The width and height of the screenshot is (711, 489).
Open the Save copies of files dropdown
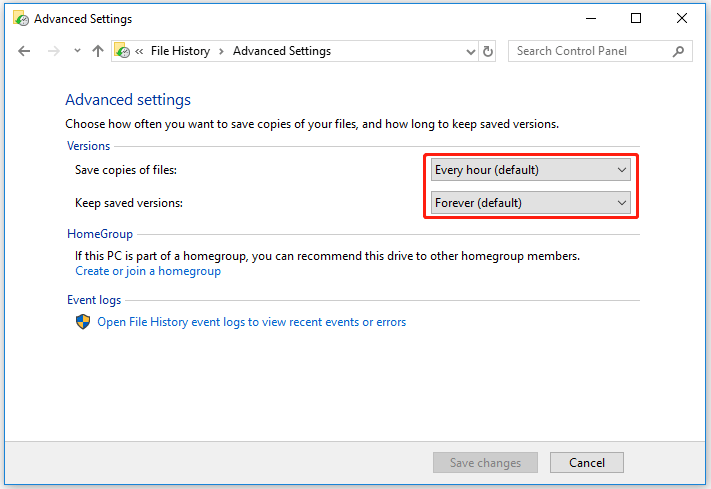[x=531, y=170]
